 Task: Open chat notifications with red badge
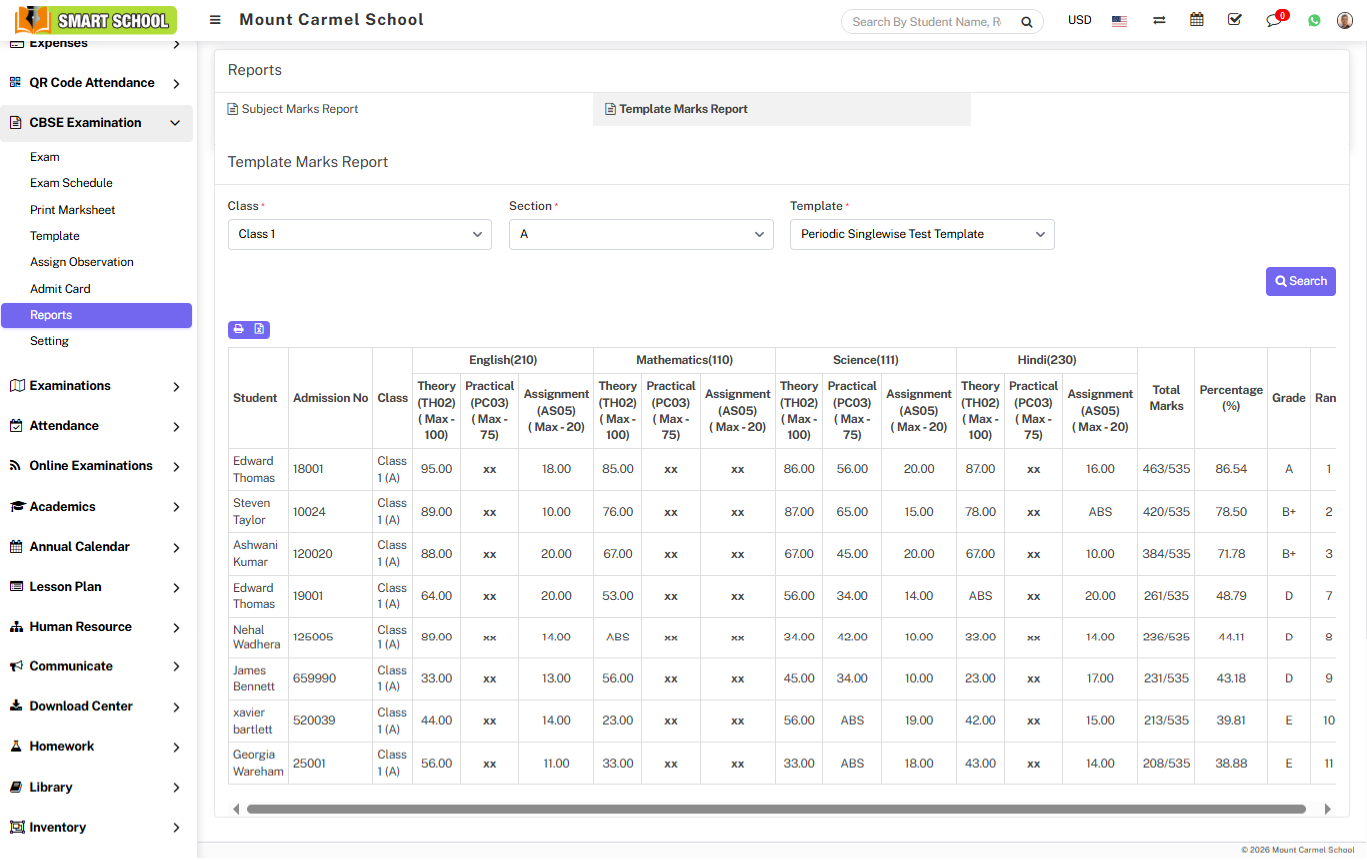pos(1273,20)
